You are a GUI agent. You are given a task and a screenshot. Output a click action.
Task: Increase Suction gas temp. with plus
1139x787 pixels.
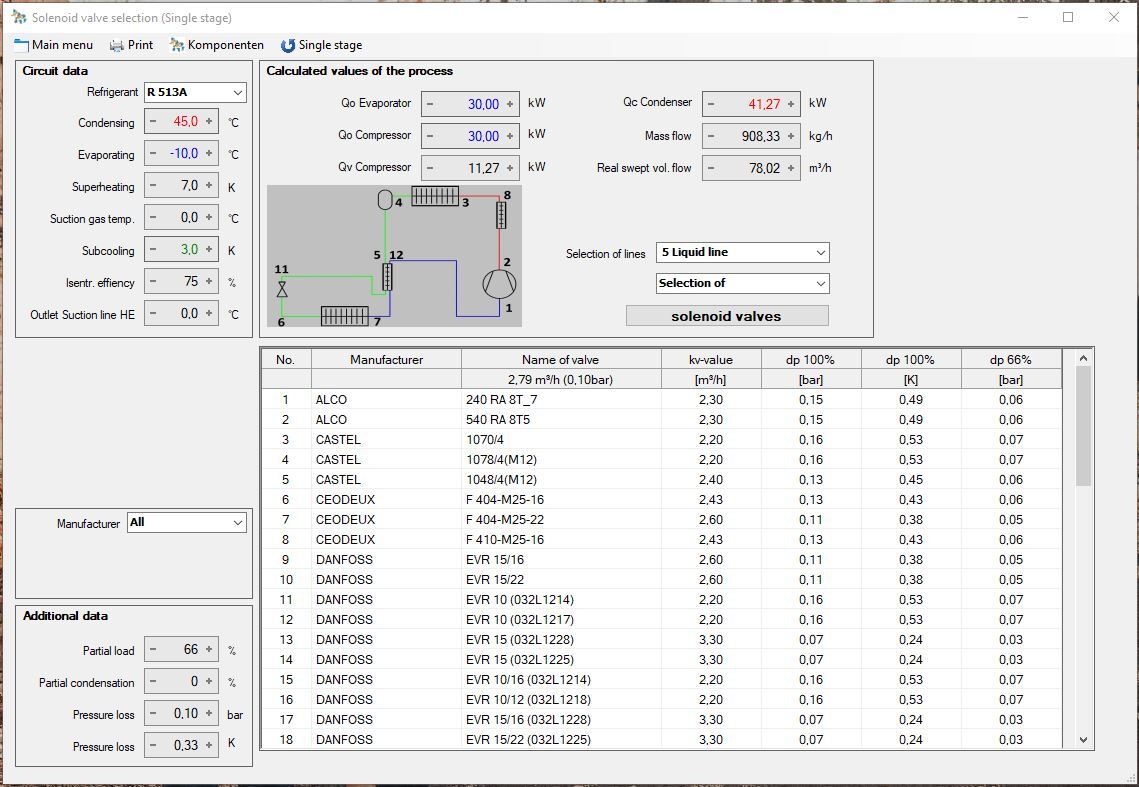(x=209, y=217)
